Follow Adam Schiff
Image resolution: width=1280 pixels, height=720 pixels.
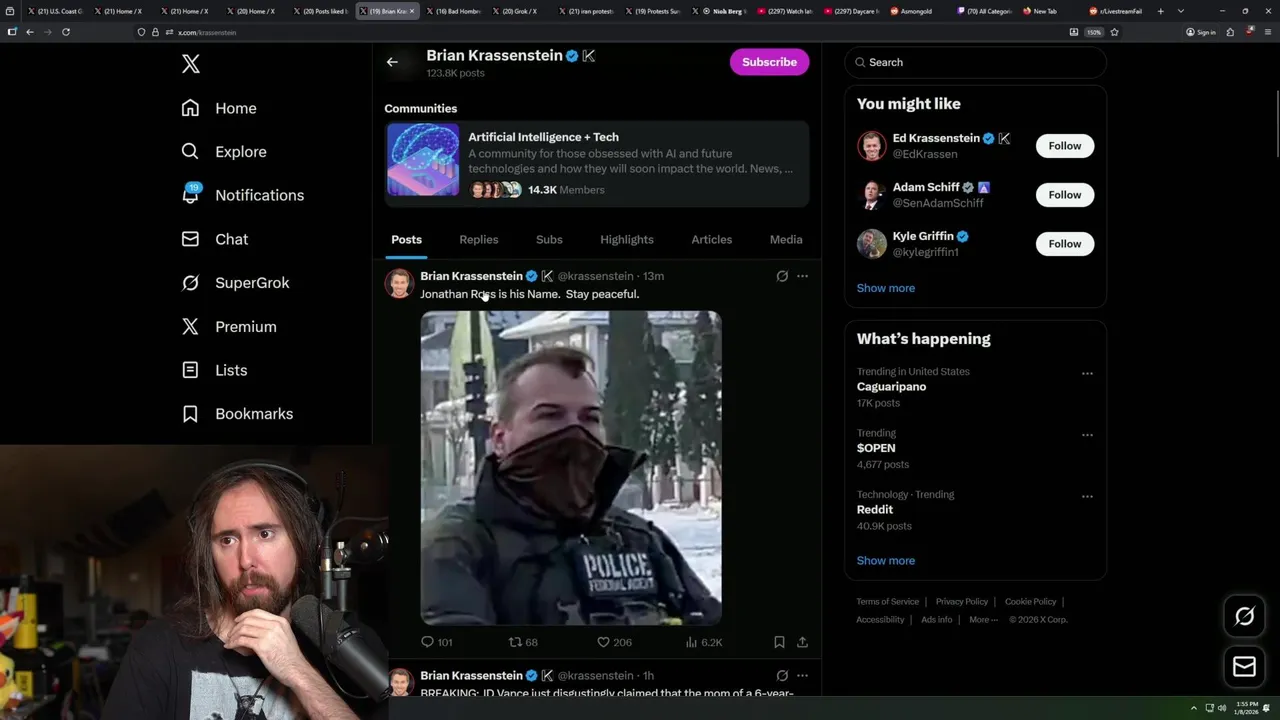pyautogui.click(x=1065, y=195)
